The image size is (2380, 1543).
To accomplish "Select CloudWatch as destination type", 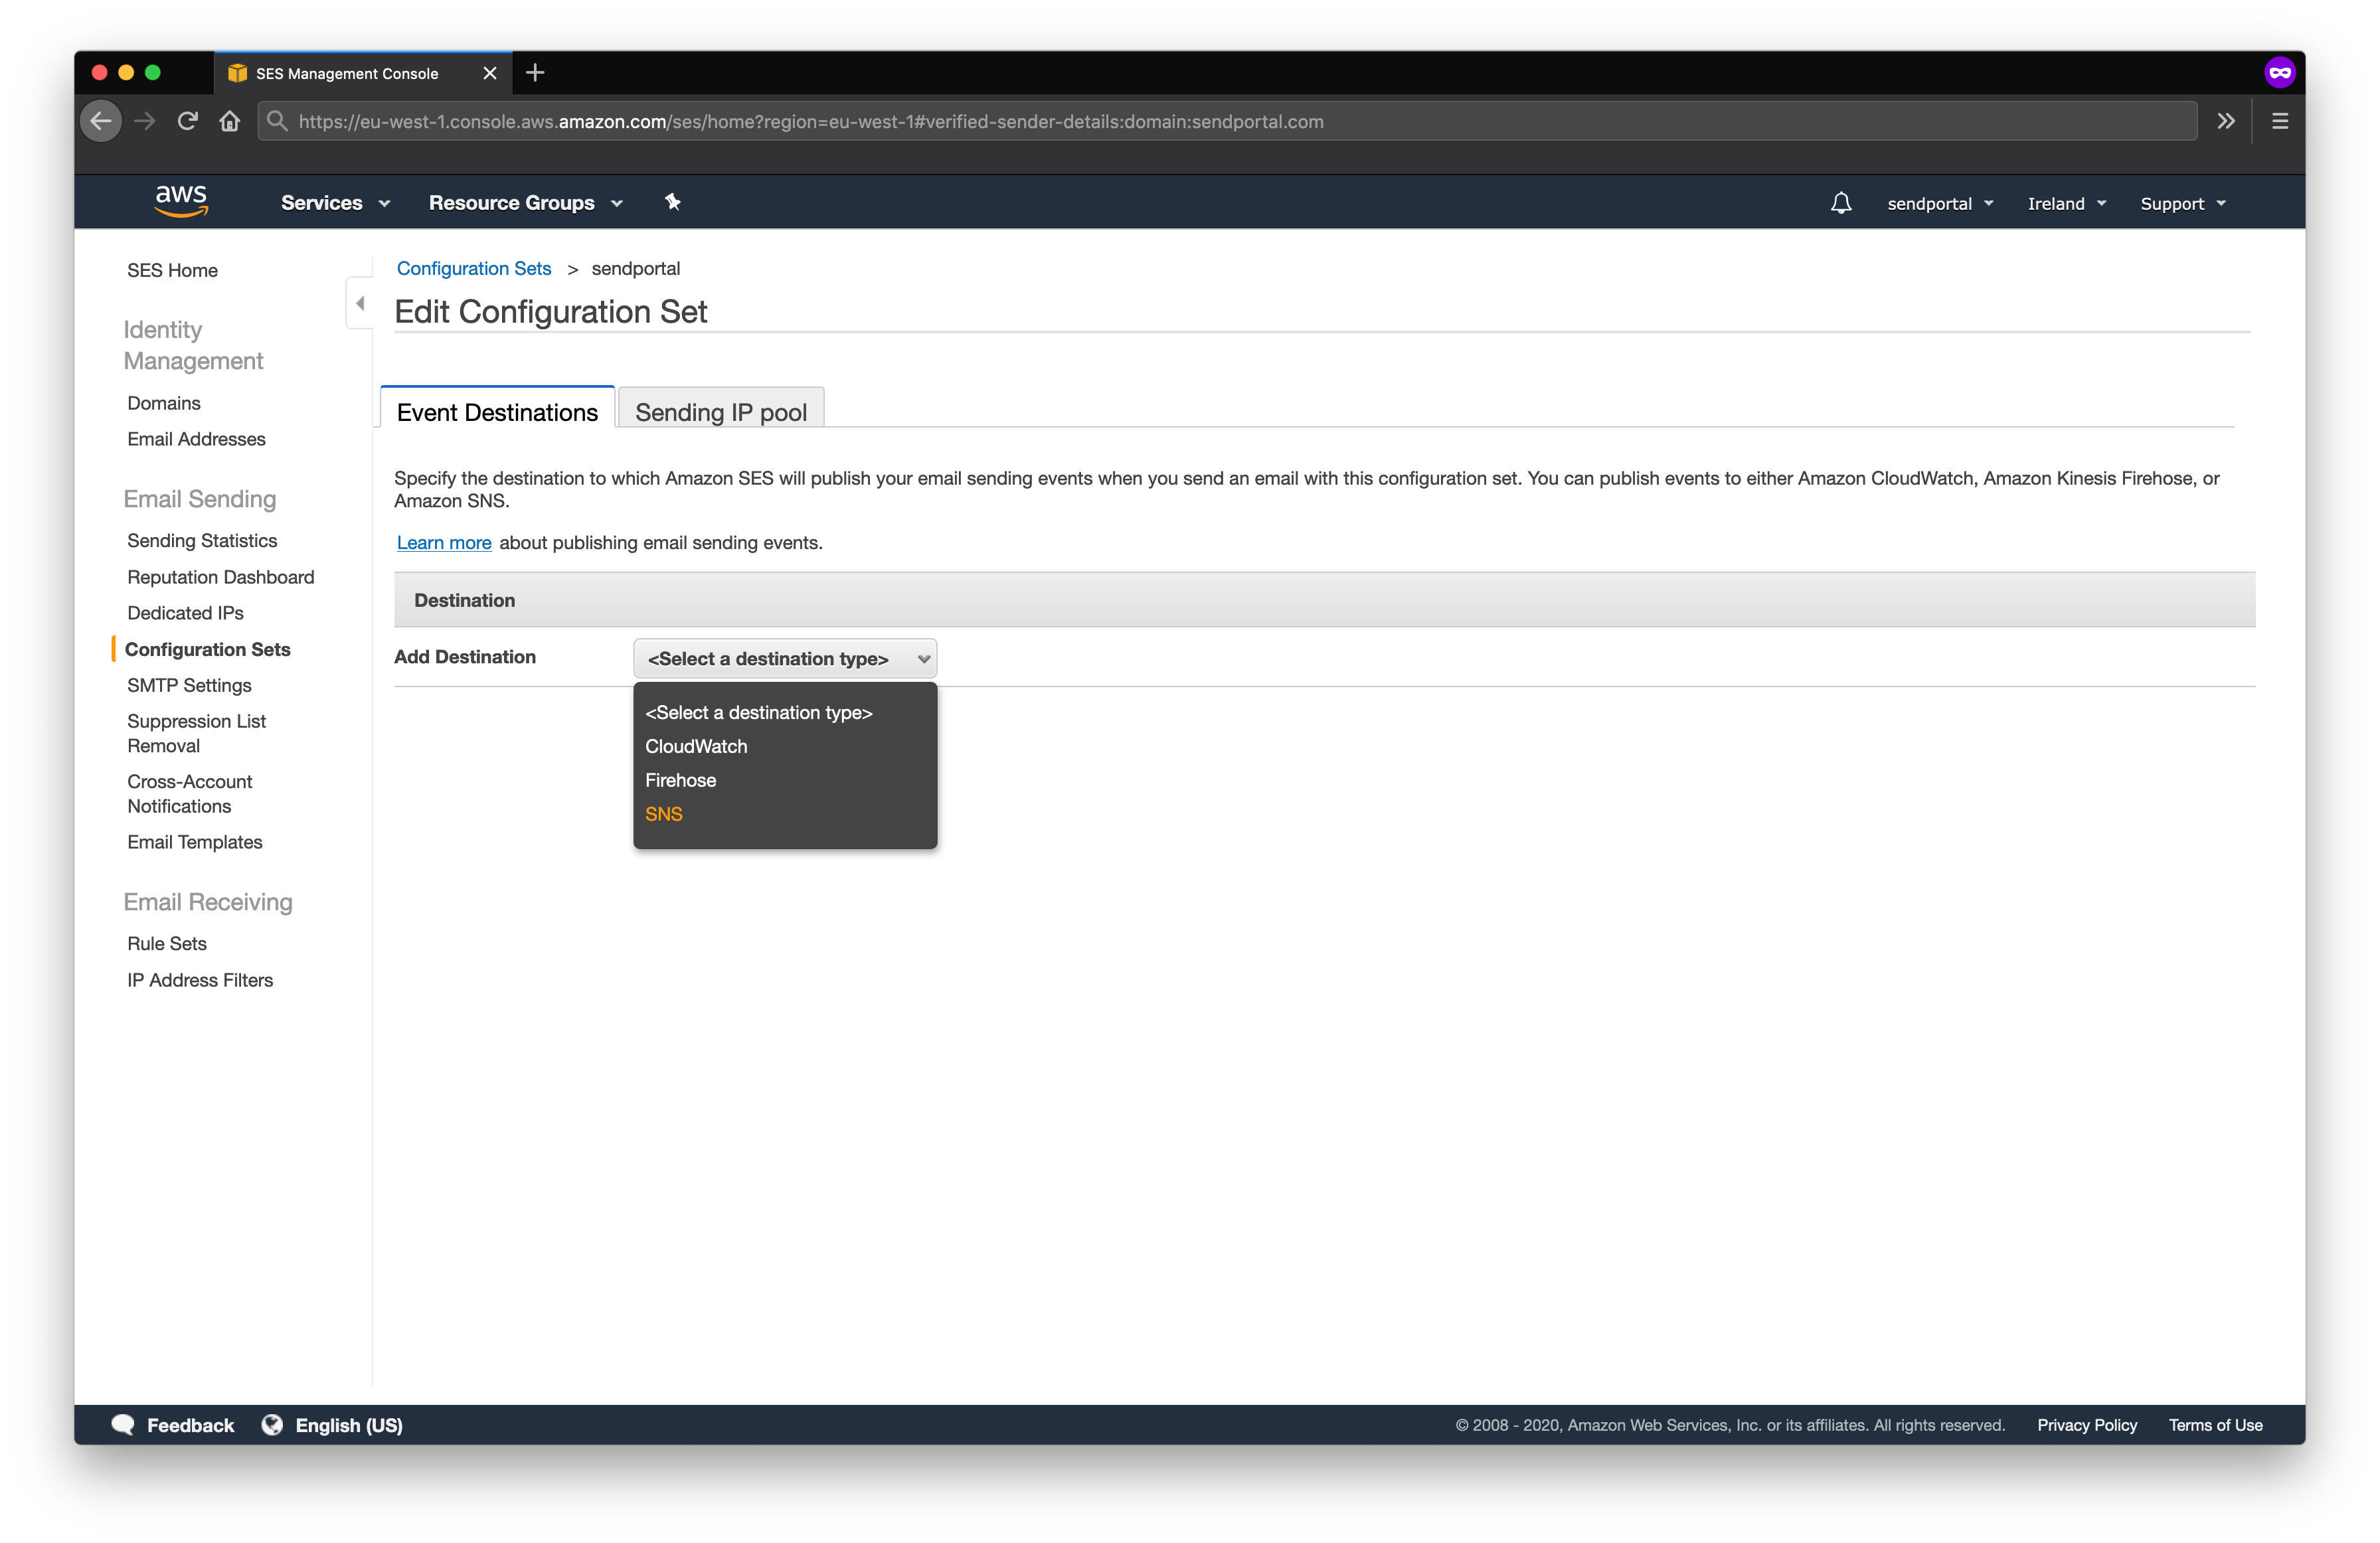I will [696, 746].
